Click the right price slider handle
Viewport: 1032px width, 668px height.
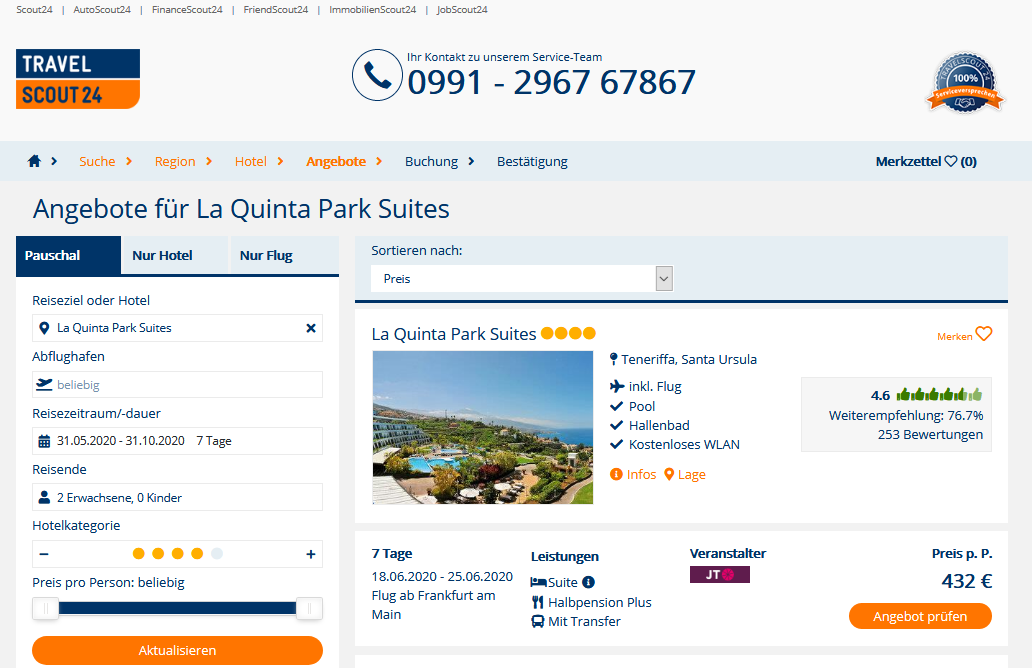coord(309,609)
